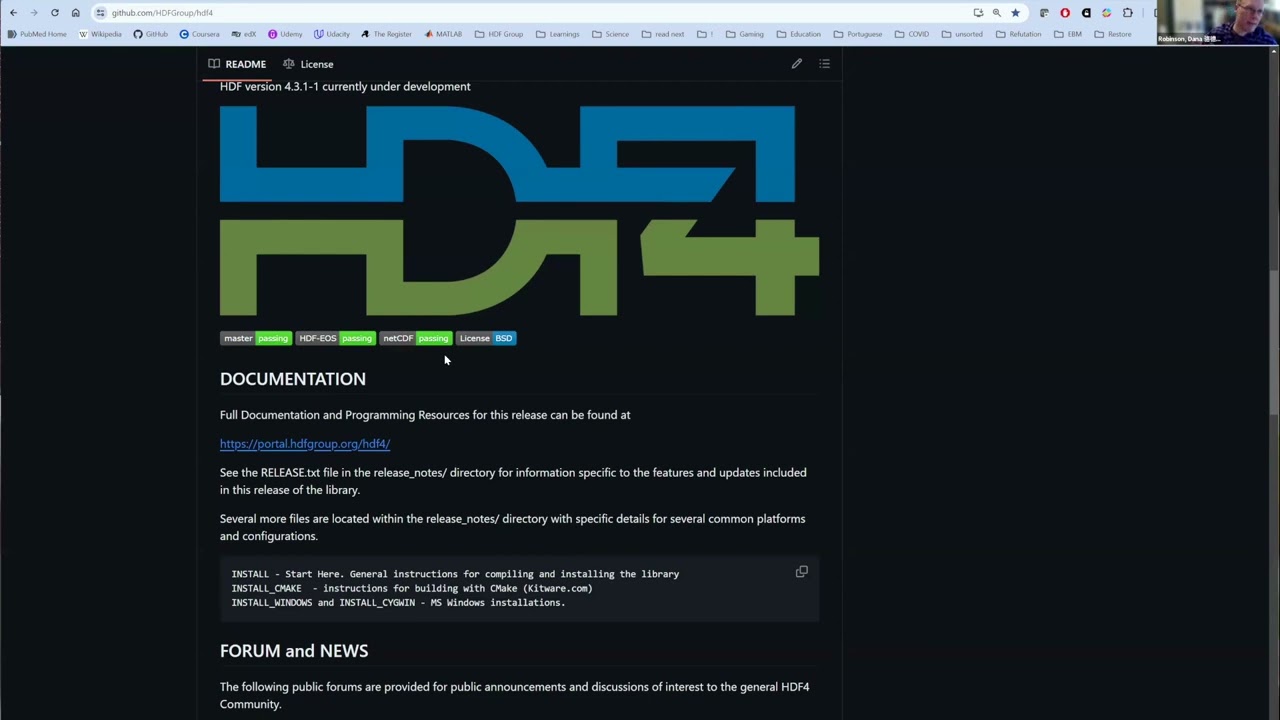The height and width of the screenshot is (720, 1280).
Task: Switch to the README tab
Action: (237, 64)
